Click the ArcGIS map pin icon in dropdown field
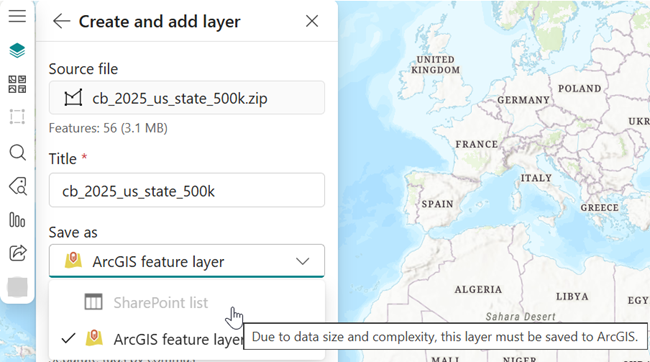650x362 pixels. [x=73, y=260]
